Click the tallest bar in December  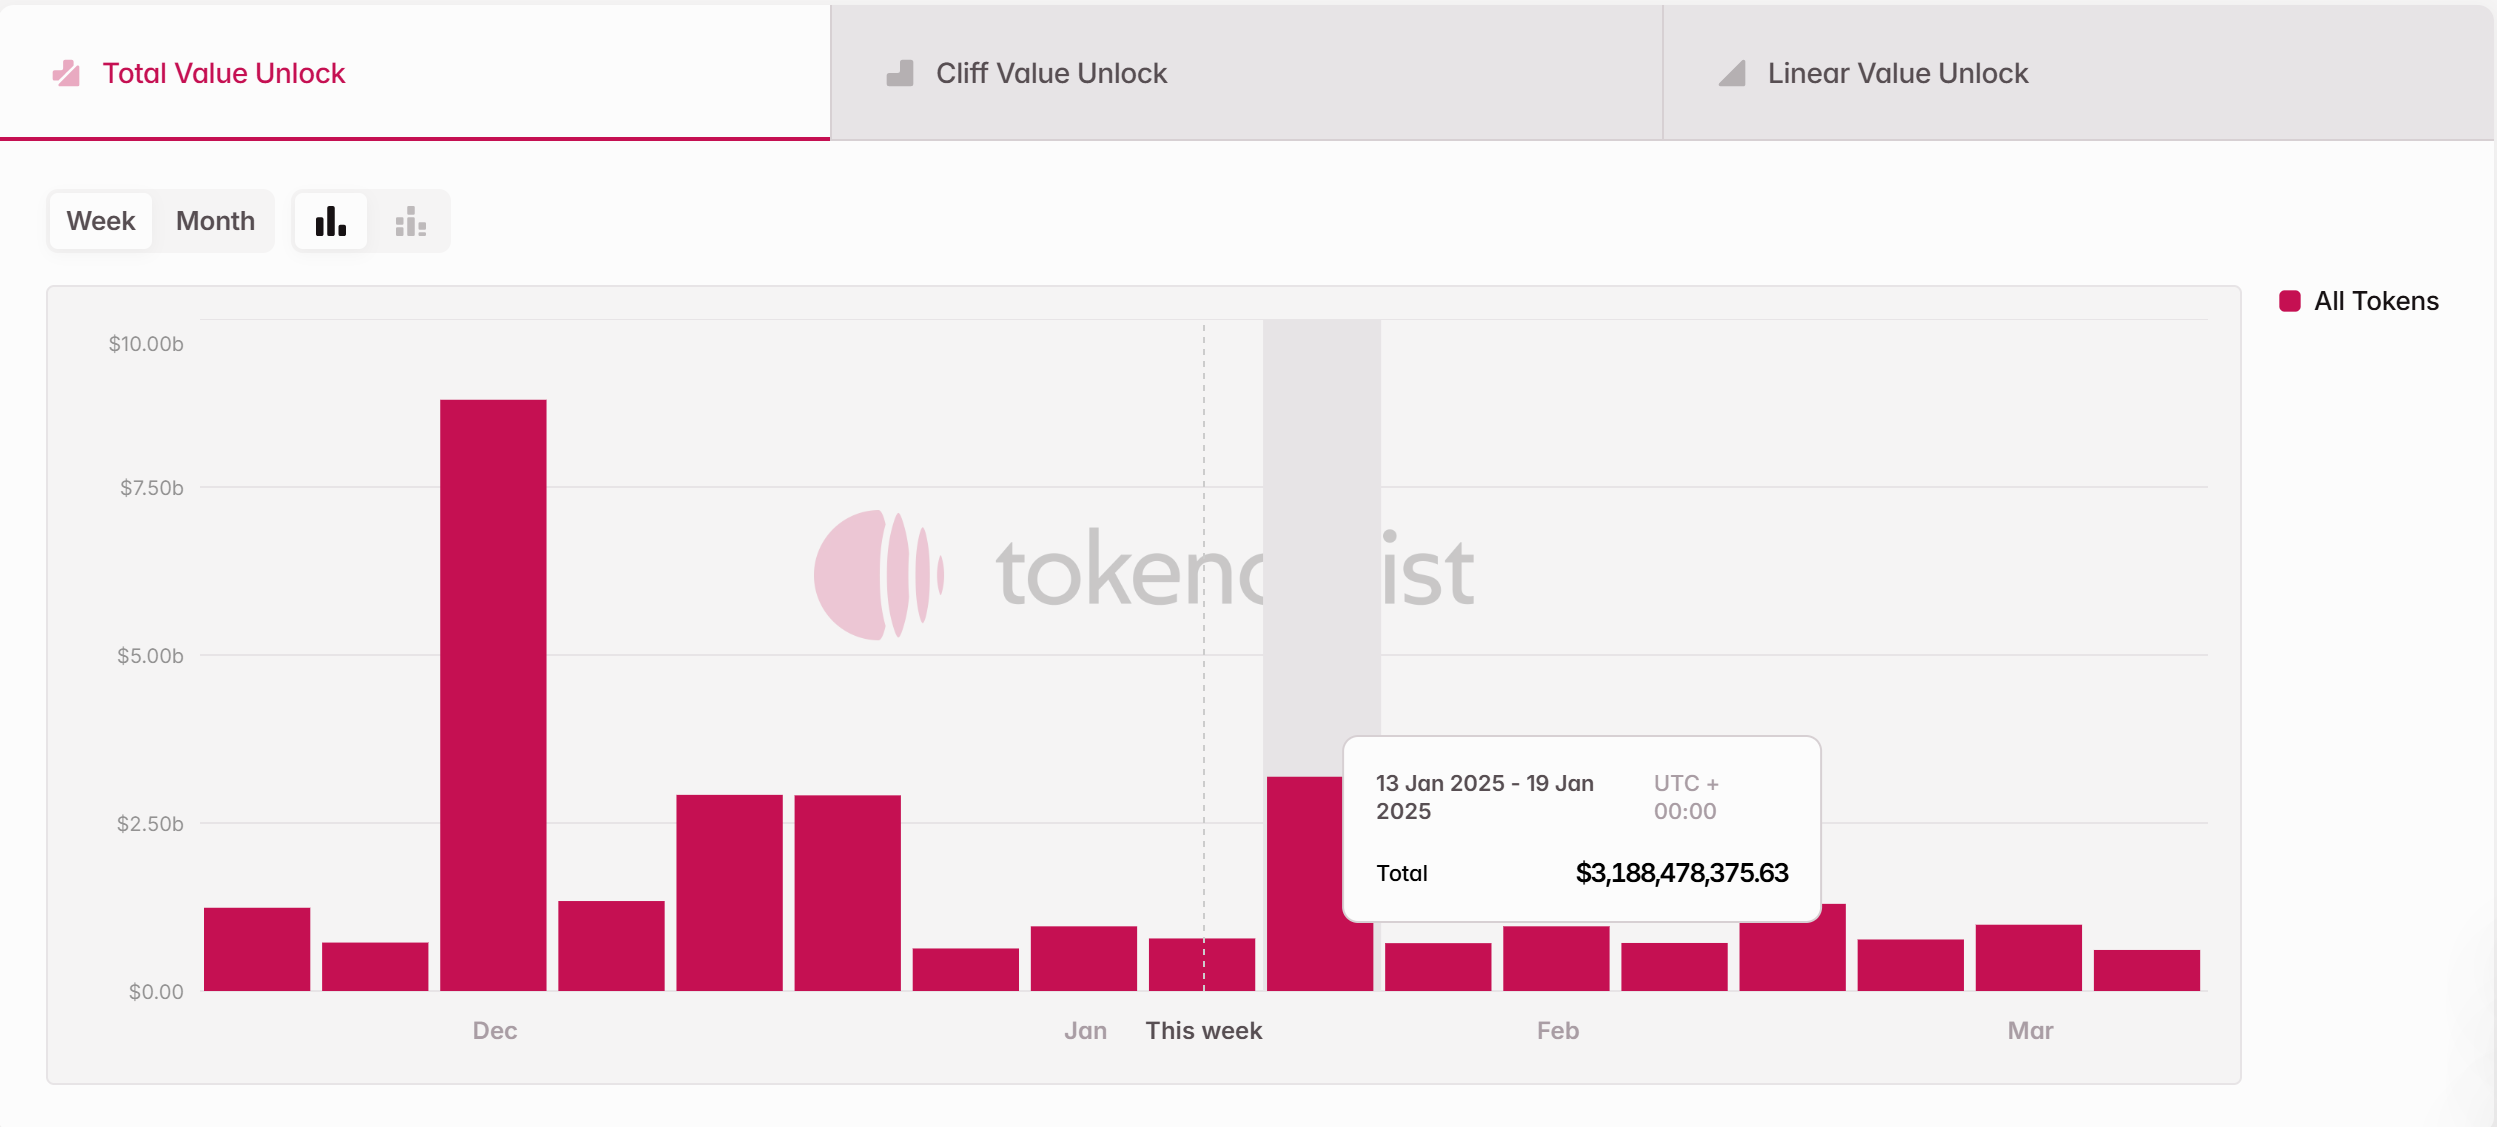tap(493, 695)
